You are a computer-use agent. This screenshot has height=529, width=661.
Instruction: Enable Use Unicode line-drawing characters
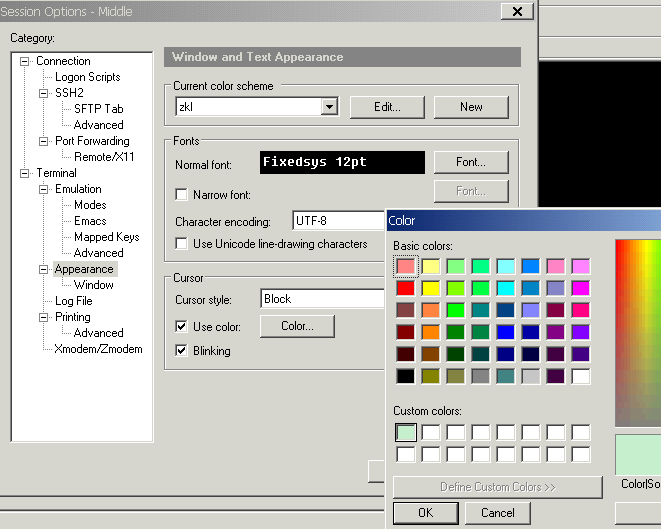tap(181, 244)
